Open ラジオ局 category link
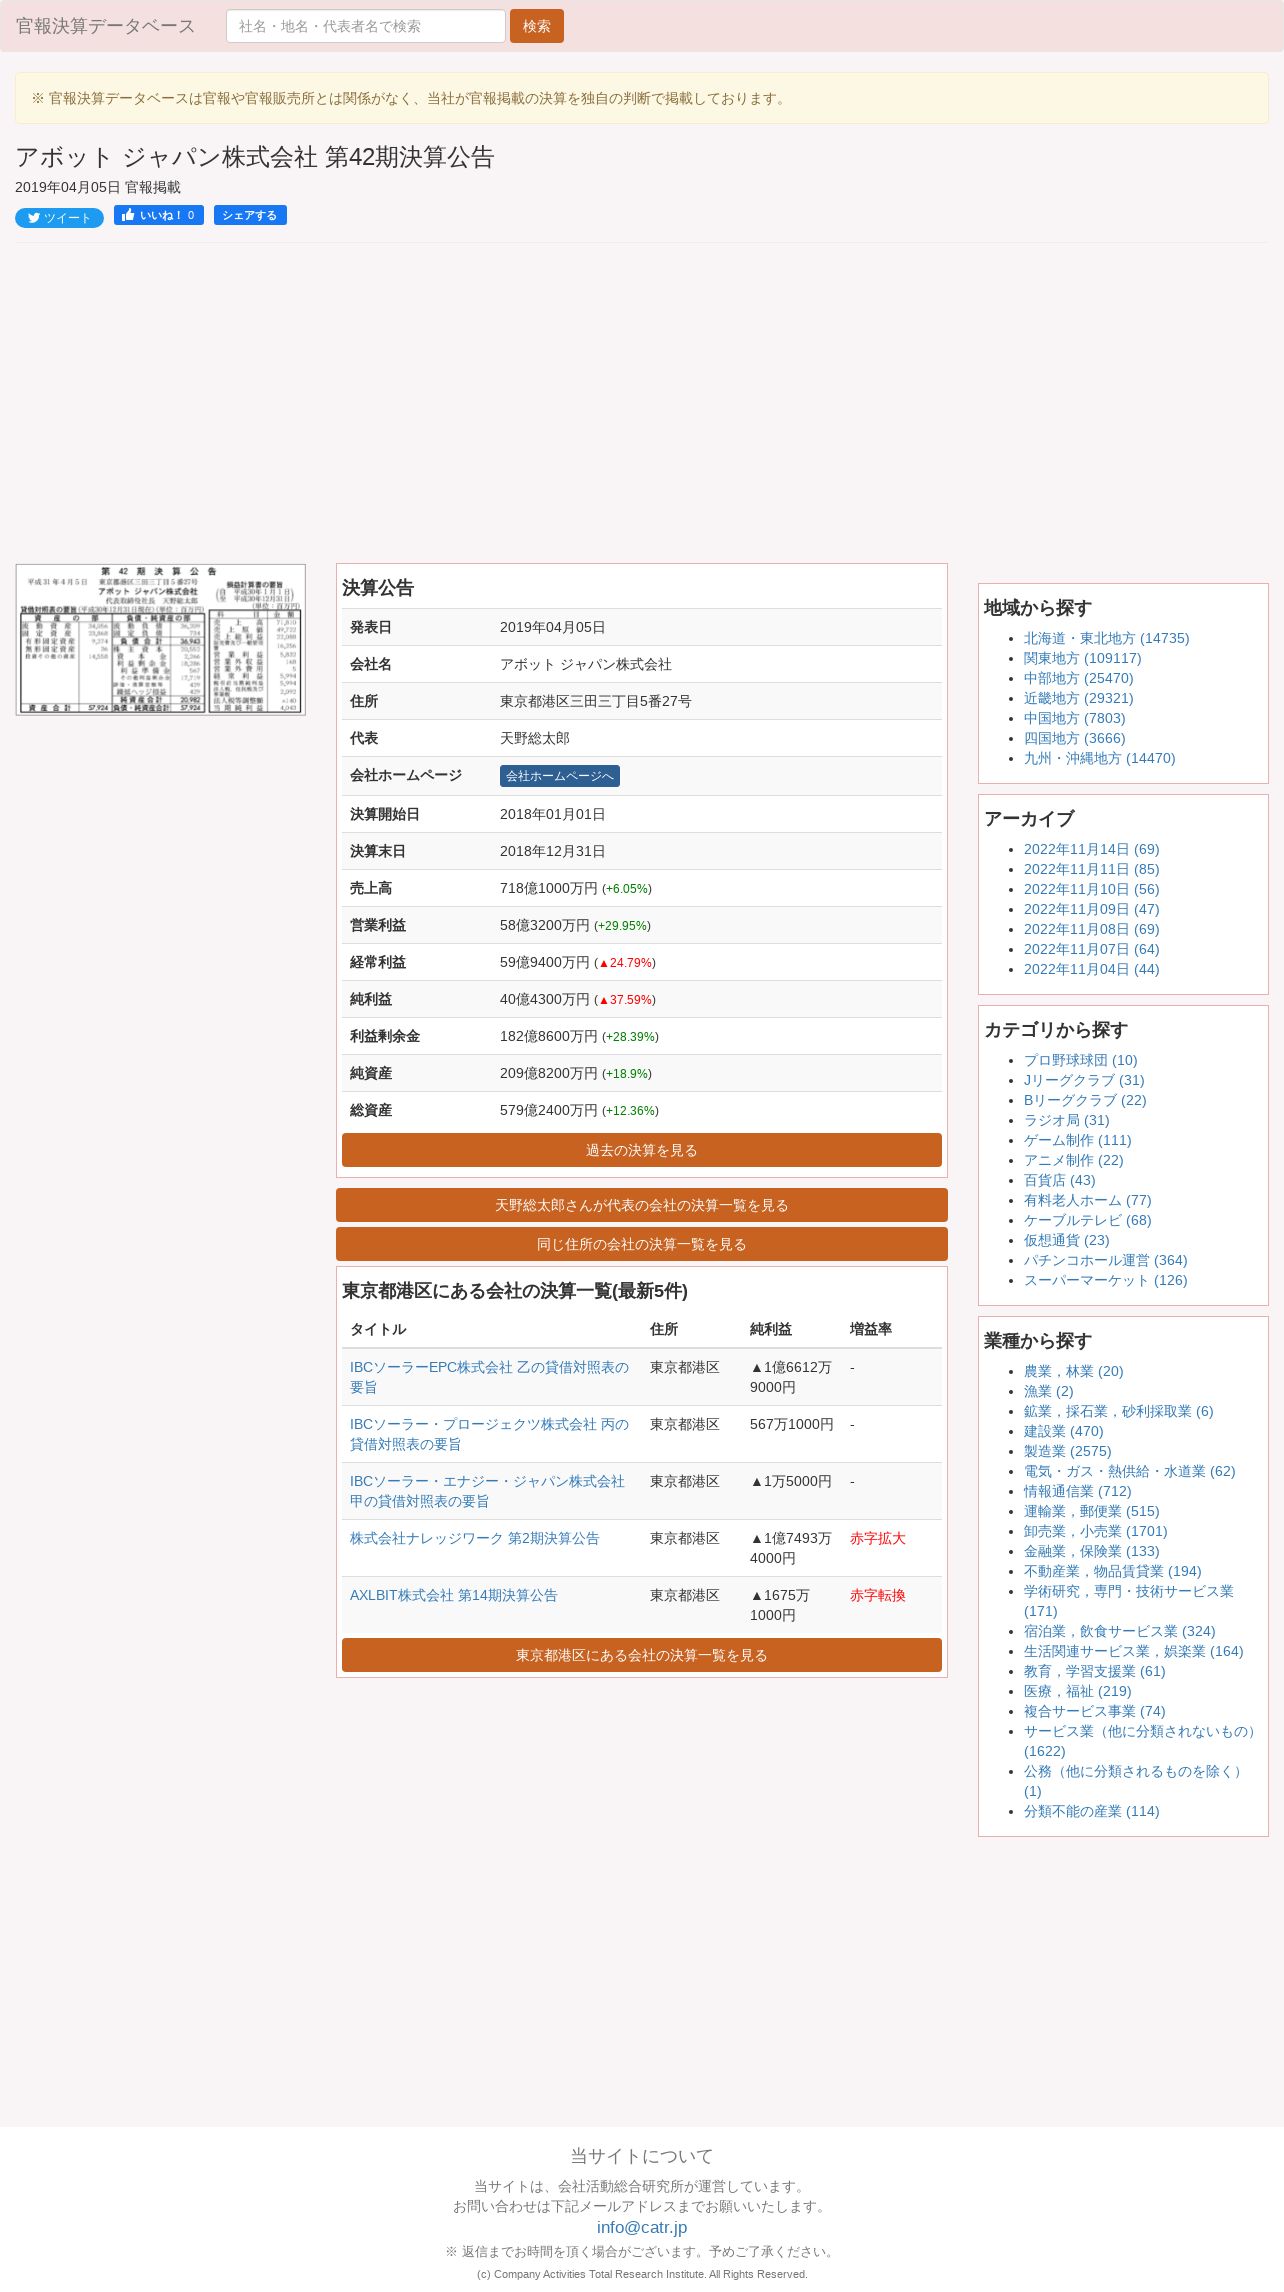The height and width of the screenshot is (2292, 1284). pos(1066,1120)
